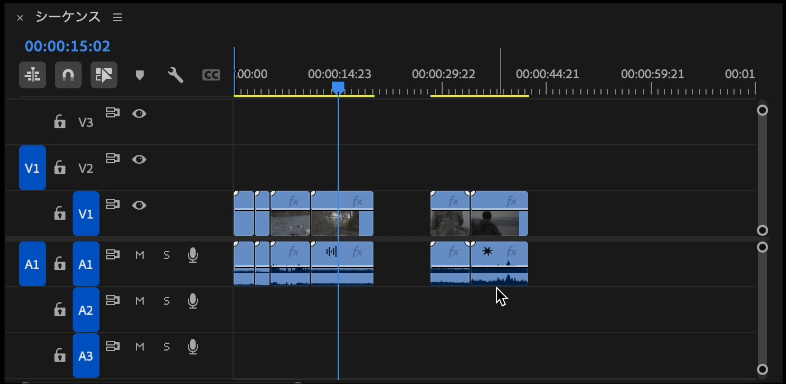Image resolution: width=786 pixels, height=384 pixels.
Task: Toggle Linked Selection button
Action: [x=104, y=75]
